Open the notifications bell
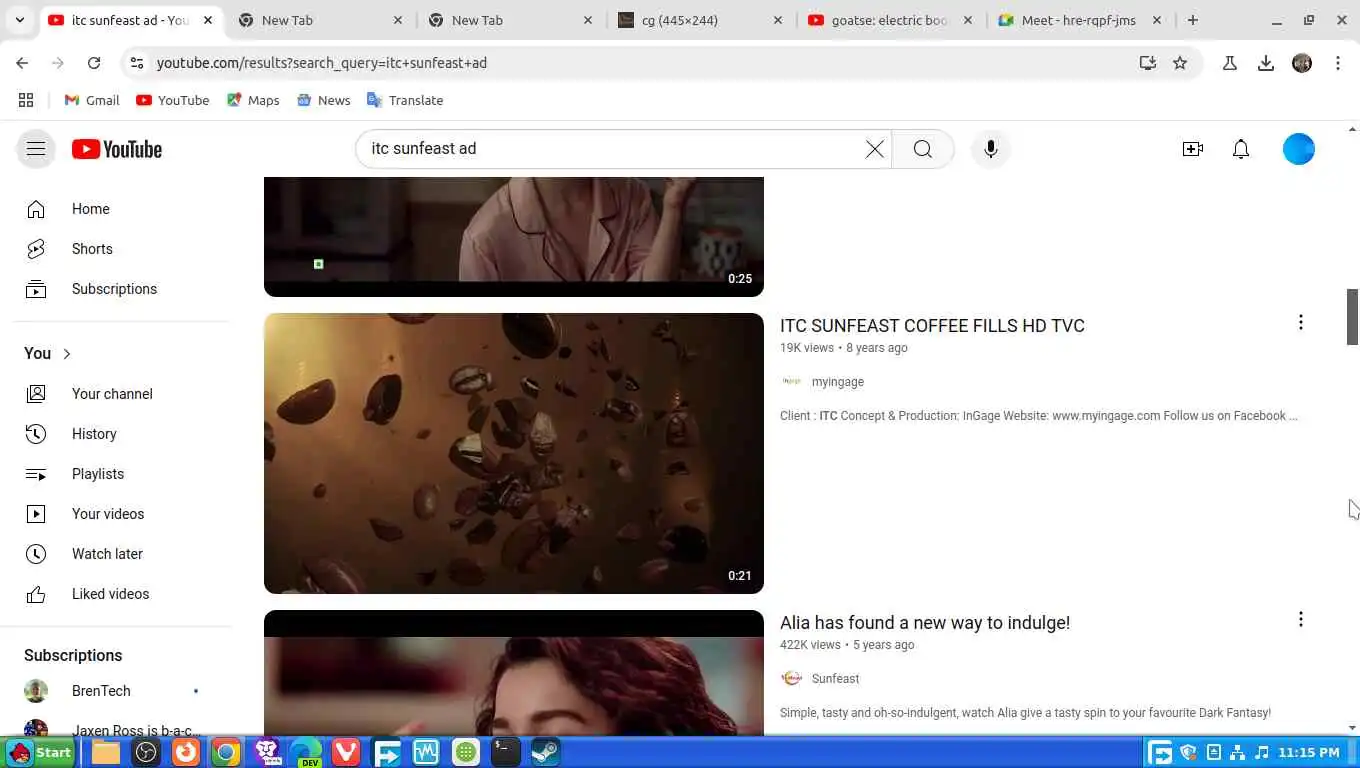 pyautogui.click(x=1240, y=149)
